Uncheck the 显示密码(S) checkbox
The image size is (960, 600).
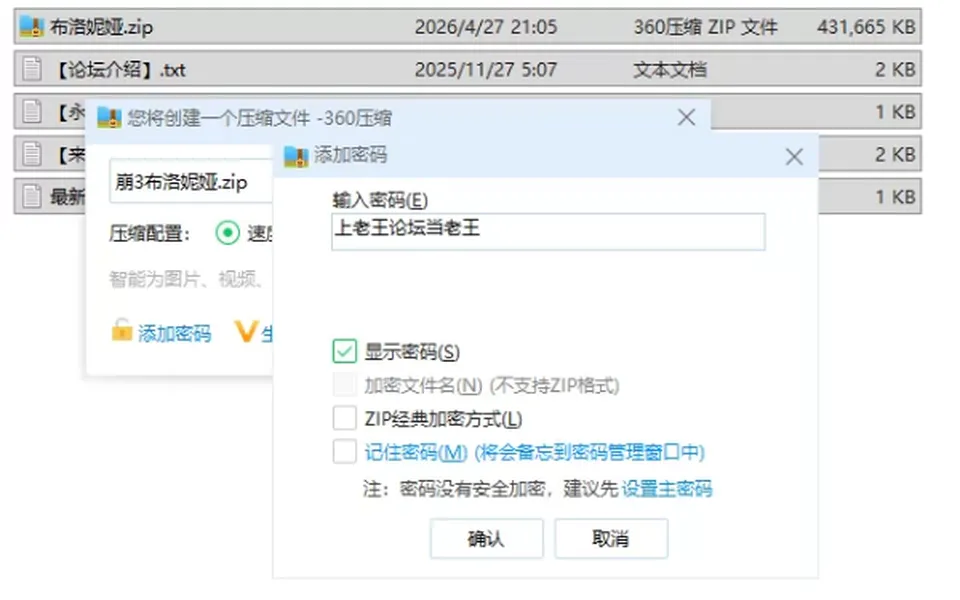[344, 351]
